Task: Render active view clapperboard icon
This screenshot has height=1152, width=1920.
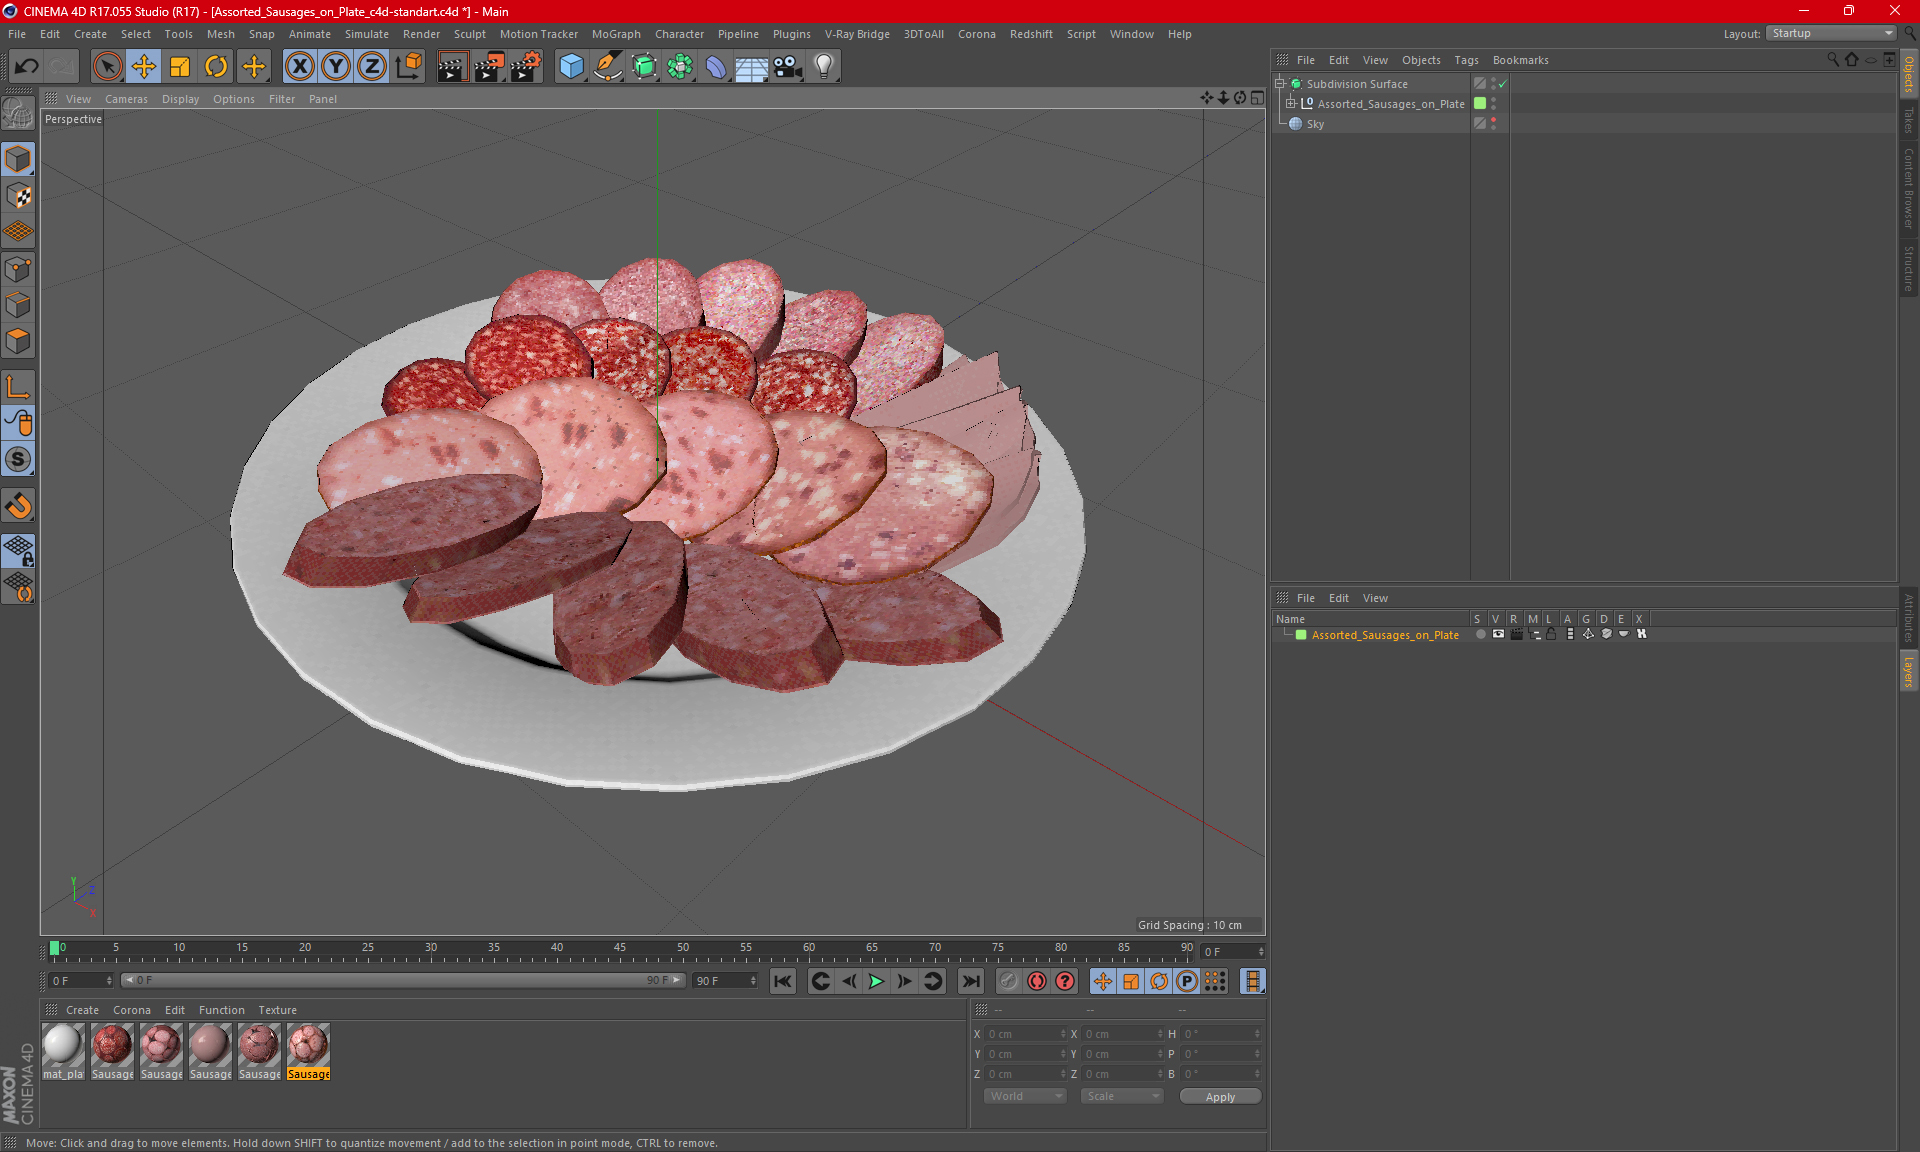Action: tap(452, 67)
